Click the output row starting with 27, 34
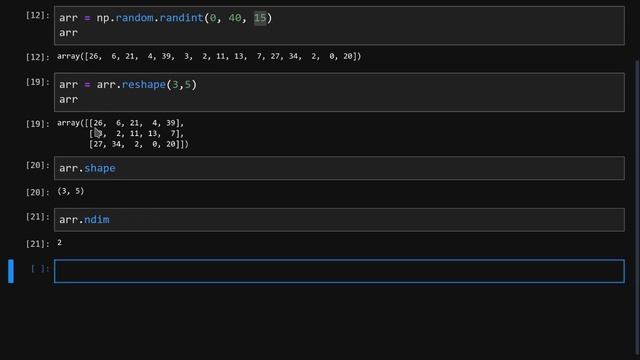 [139, 144]
